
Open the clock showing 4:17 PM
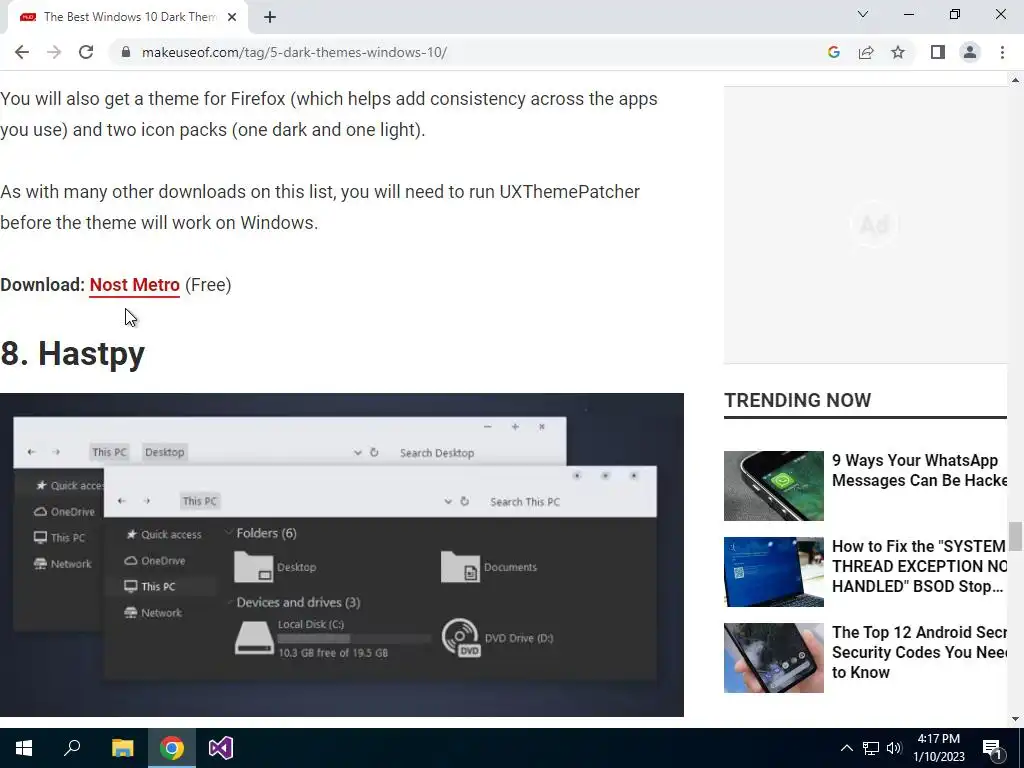[x=938, y=748]
